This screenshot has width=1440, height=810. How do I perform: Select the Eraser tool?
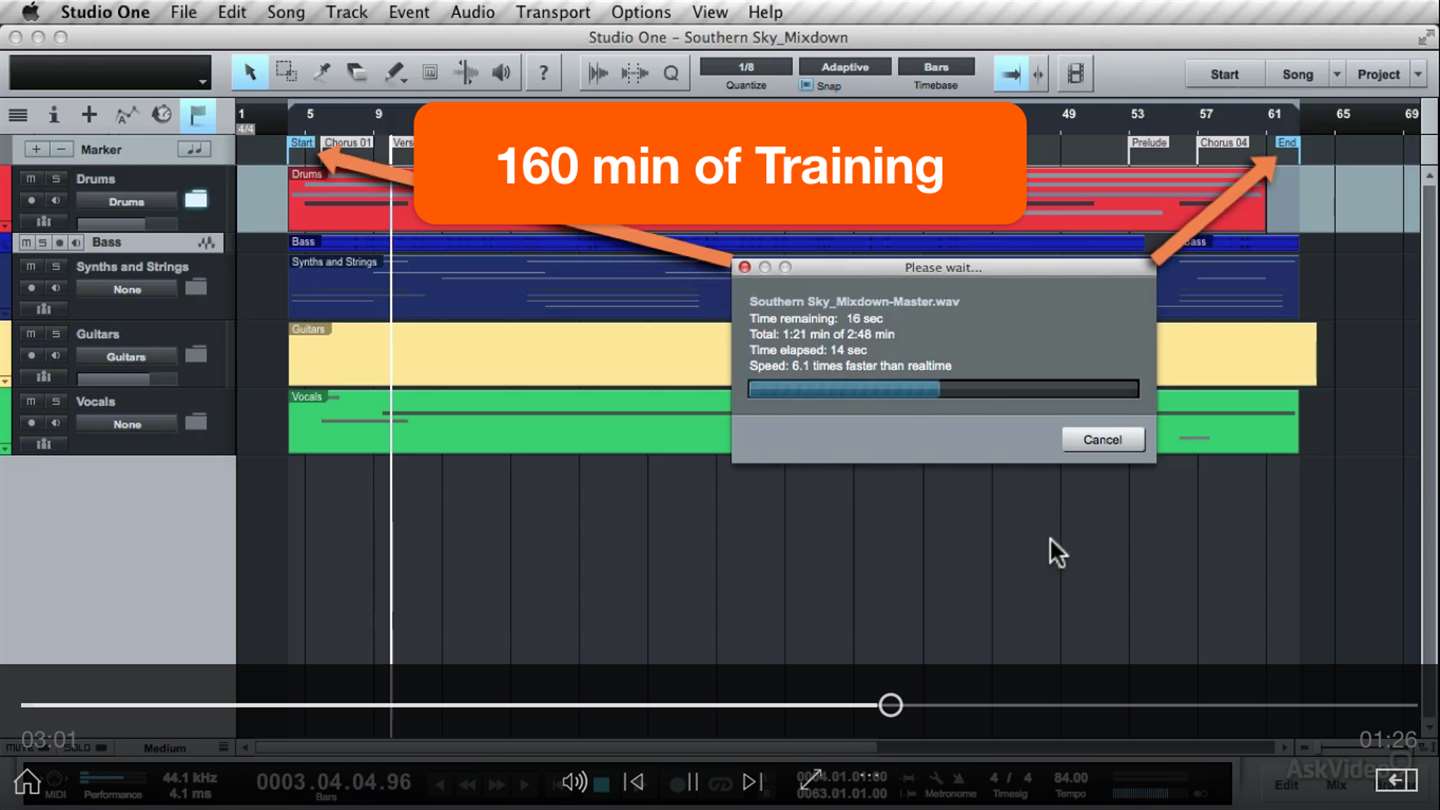[x=358, y=73]
